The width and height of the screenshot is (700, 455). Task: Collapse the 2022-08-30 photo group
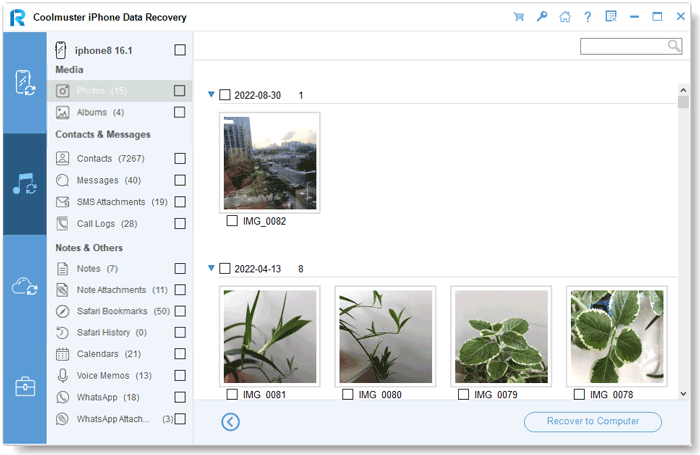[211, 94]
